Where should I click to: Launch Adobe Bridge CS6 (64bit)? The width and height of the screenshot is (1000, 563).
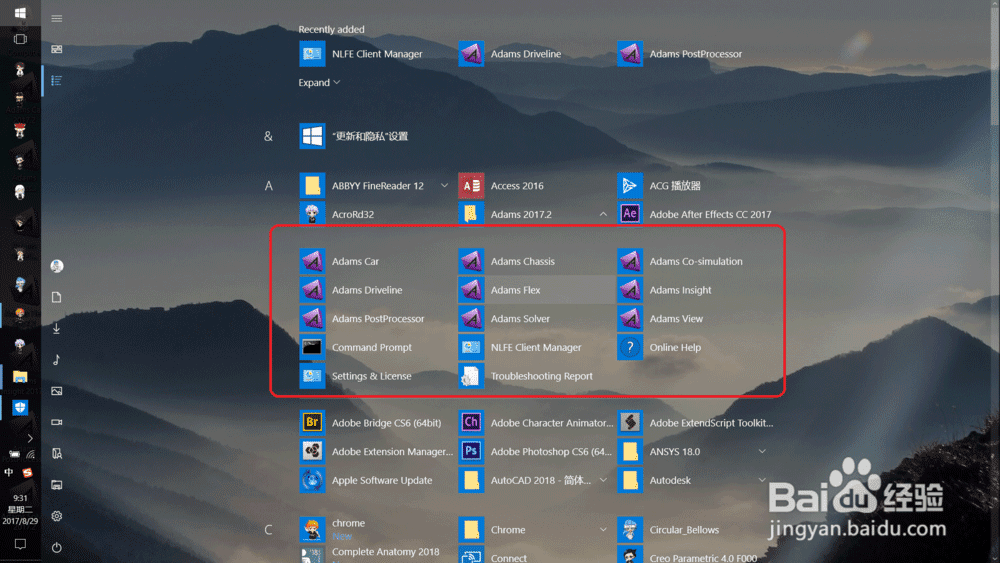point(376,422)
